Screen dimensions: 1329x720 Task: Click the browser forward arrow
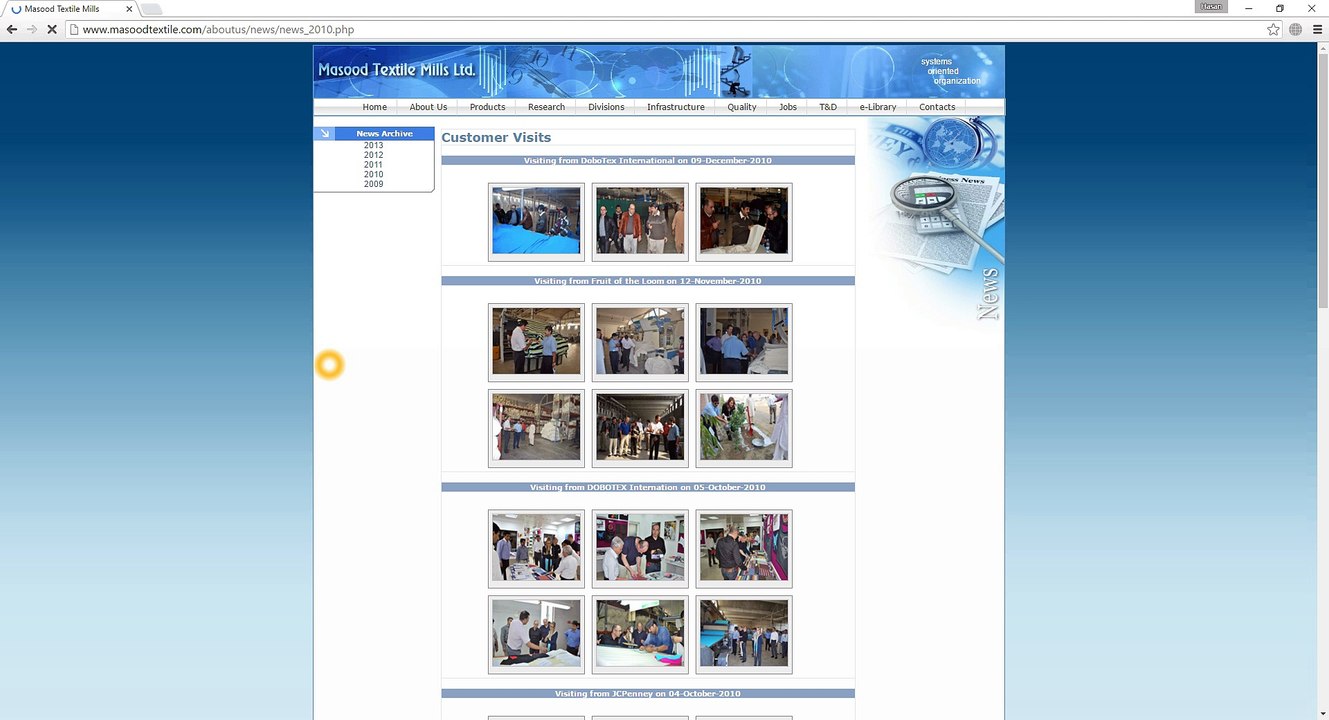pyautogui.click(x=32, y=29)
